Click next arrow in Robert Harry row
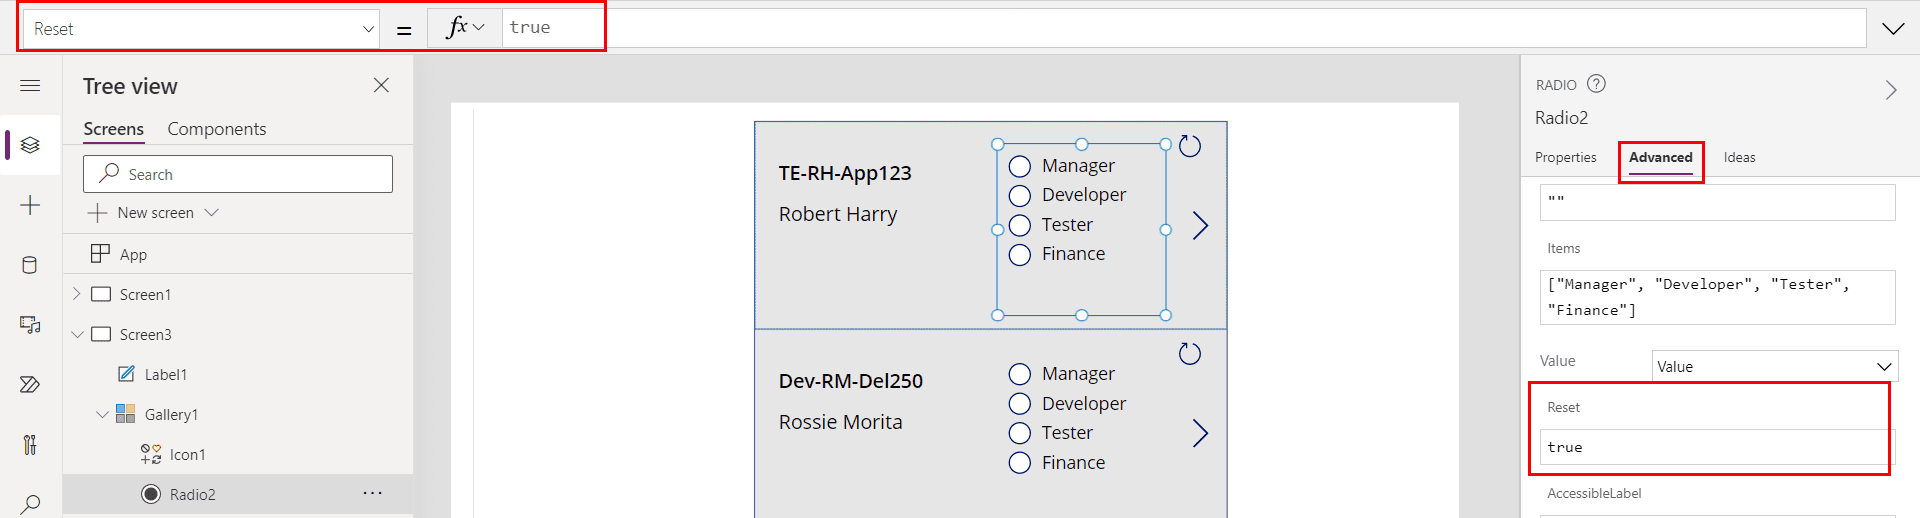 [x=1200, y=226]
